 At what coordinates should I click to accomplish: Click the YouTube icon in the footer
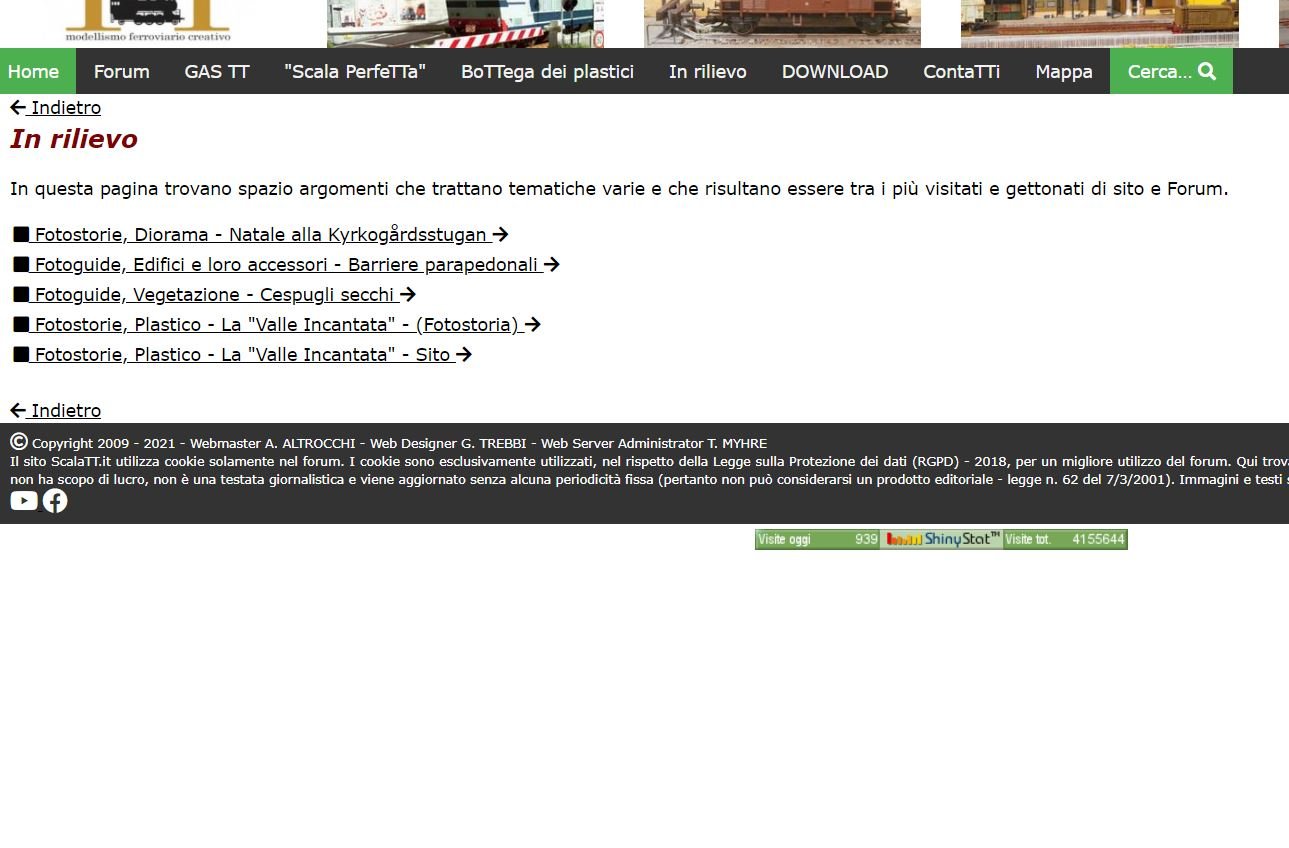coord(24,501)
